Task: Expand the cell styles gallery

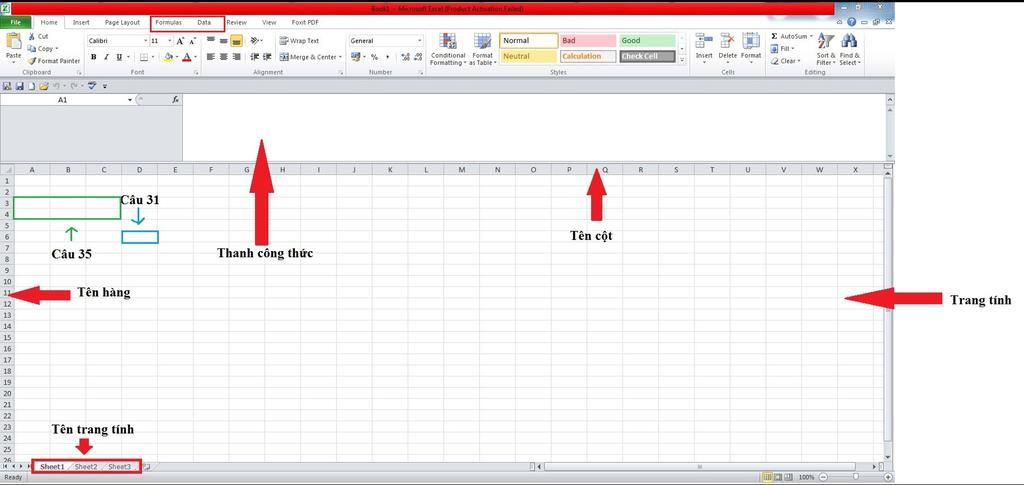Action: tap(682, 60)
